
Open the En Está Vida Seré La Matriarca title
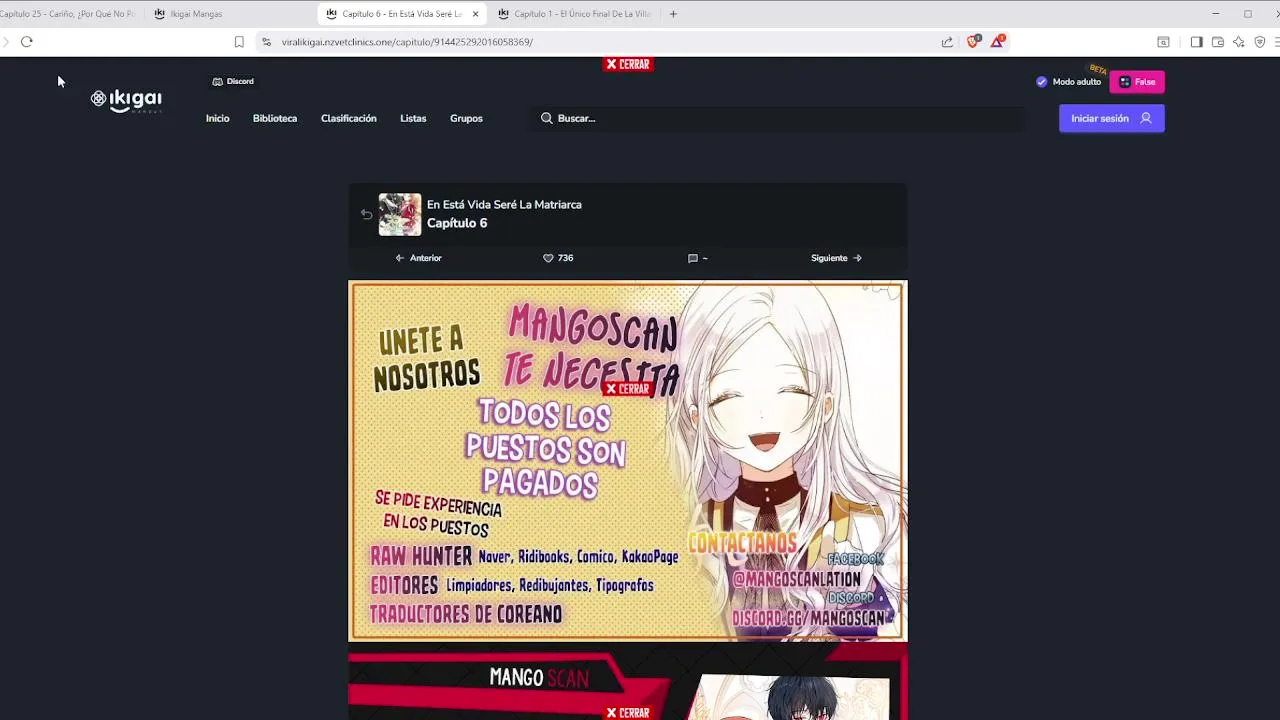point(504,204)
